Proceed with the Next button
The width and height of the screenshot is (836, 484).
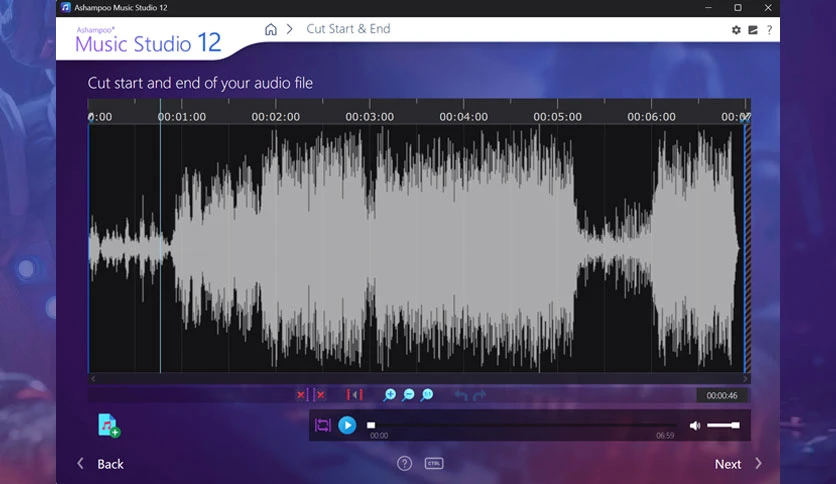click(728, 464)
